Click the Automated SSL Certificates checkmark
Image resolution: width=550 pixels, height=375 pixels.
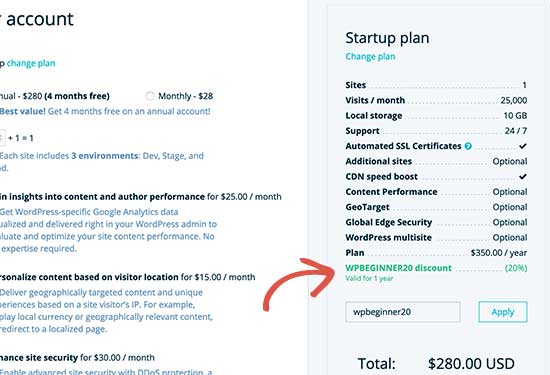(x=523, y=146)
